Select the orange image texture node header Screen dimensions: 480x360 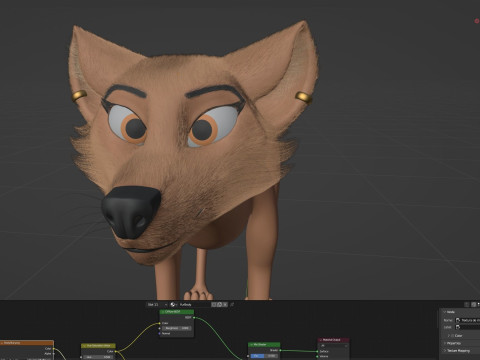tap(27, 343)
